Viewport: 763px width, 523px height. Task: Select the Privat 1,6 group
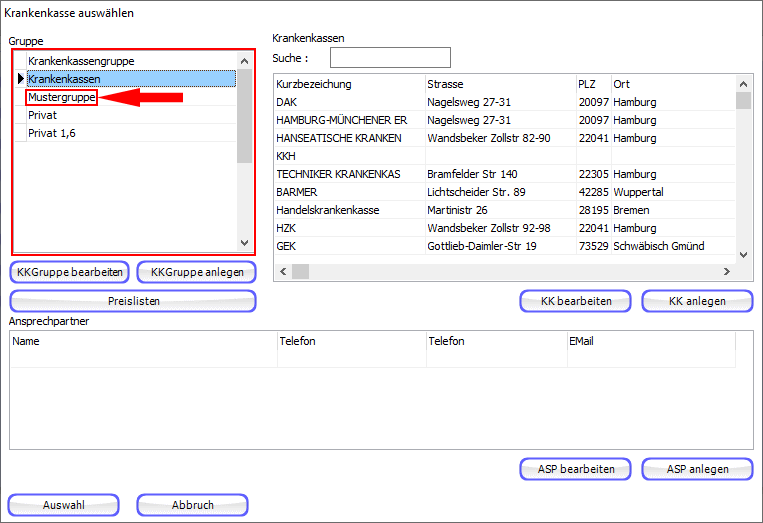(52, 133)
